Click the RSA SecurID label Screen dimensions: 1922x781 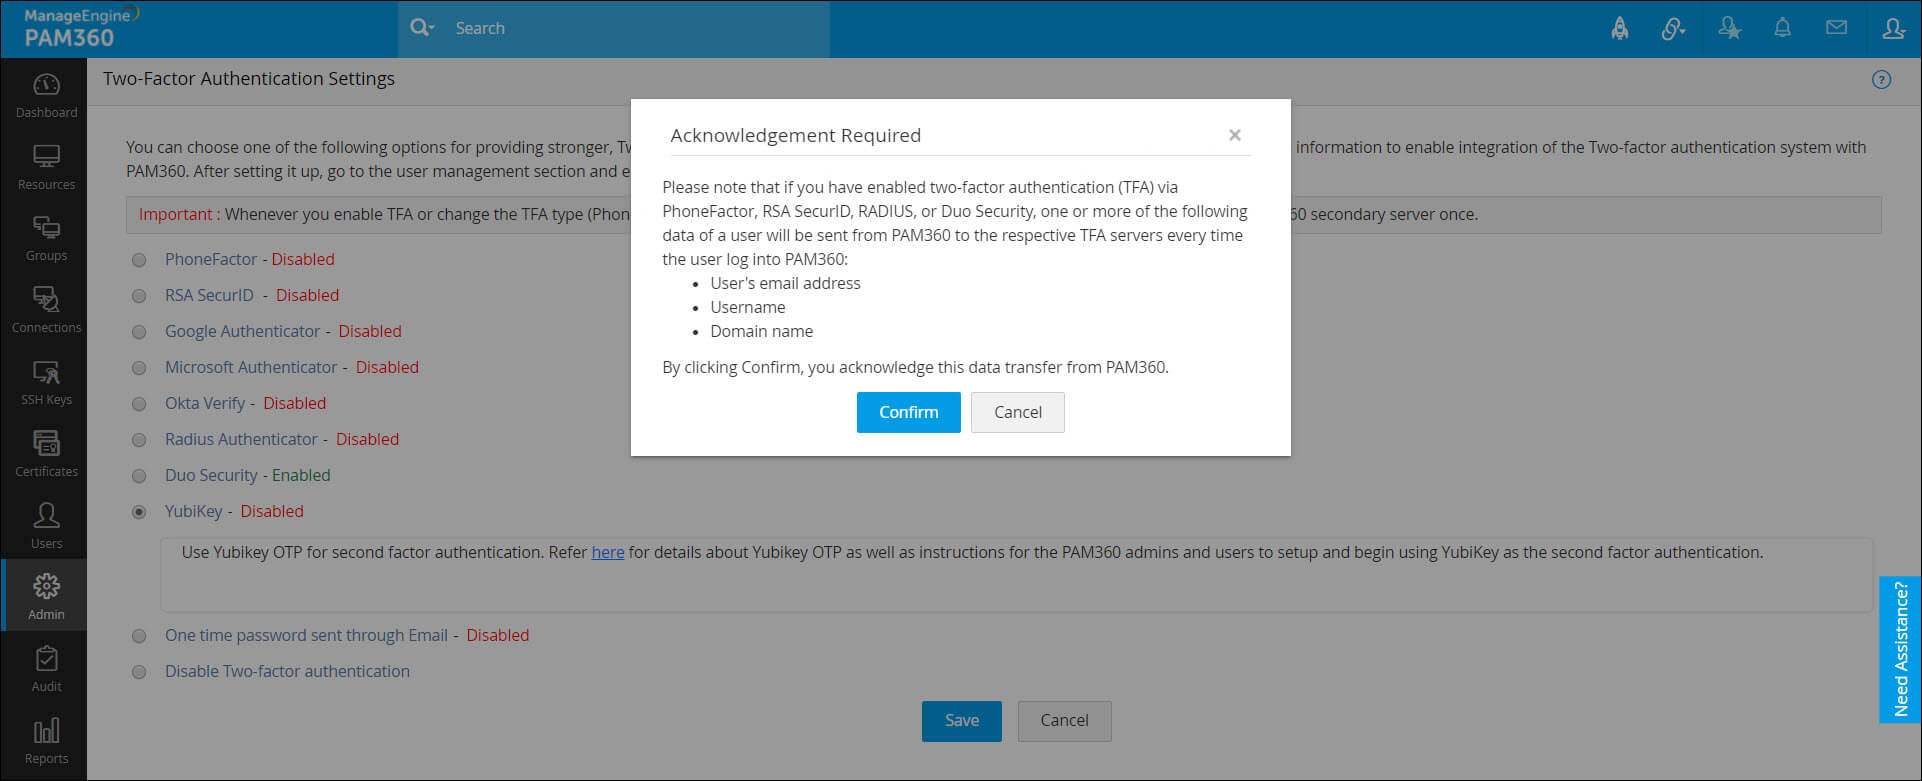209,295
